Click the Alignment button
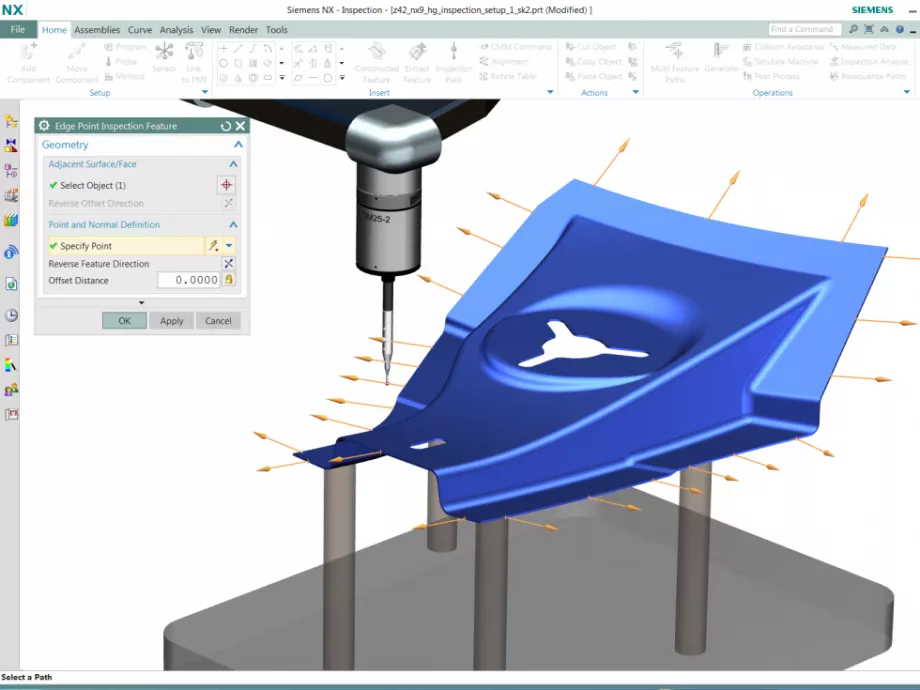The image size is (920, 690). (504, 61)
